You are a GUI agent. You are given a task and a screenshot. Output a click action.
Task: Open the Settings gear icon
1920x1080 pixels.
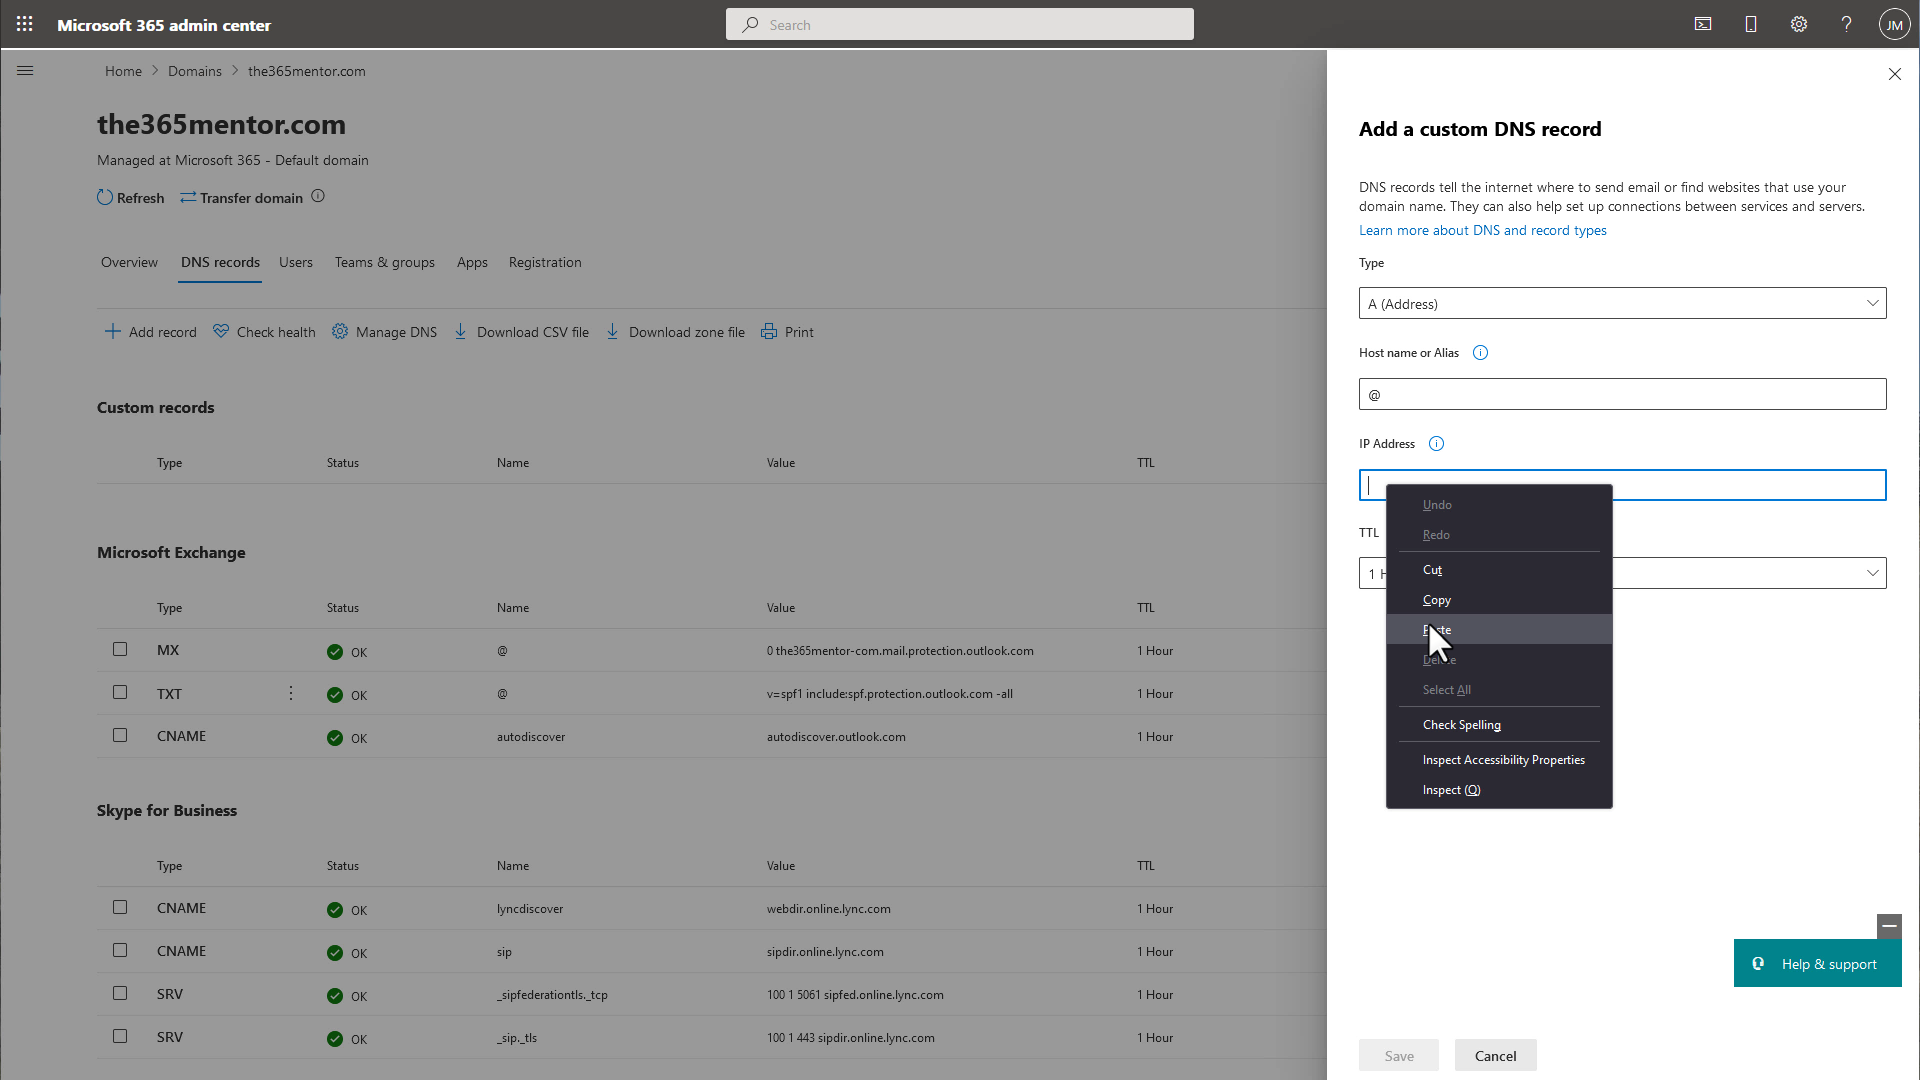[1799, 24]
